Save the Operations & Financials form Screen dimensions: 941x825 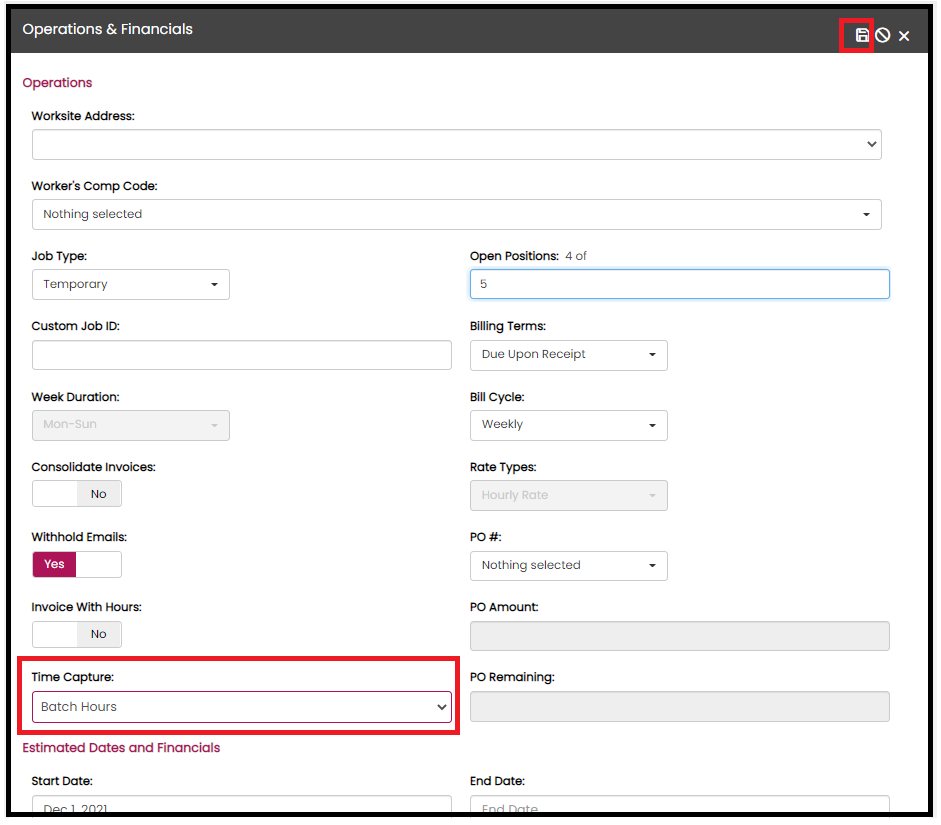(862, 35)
